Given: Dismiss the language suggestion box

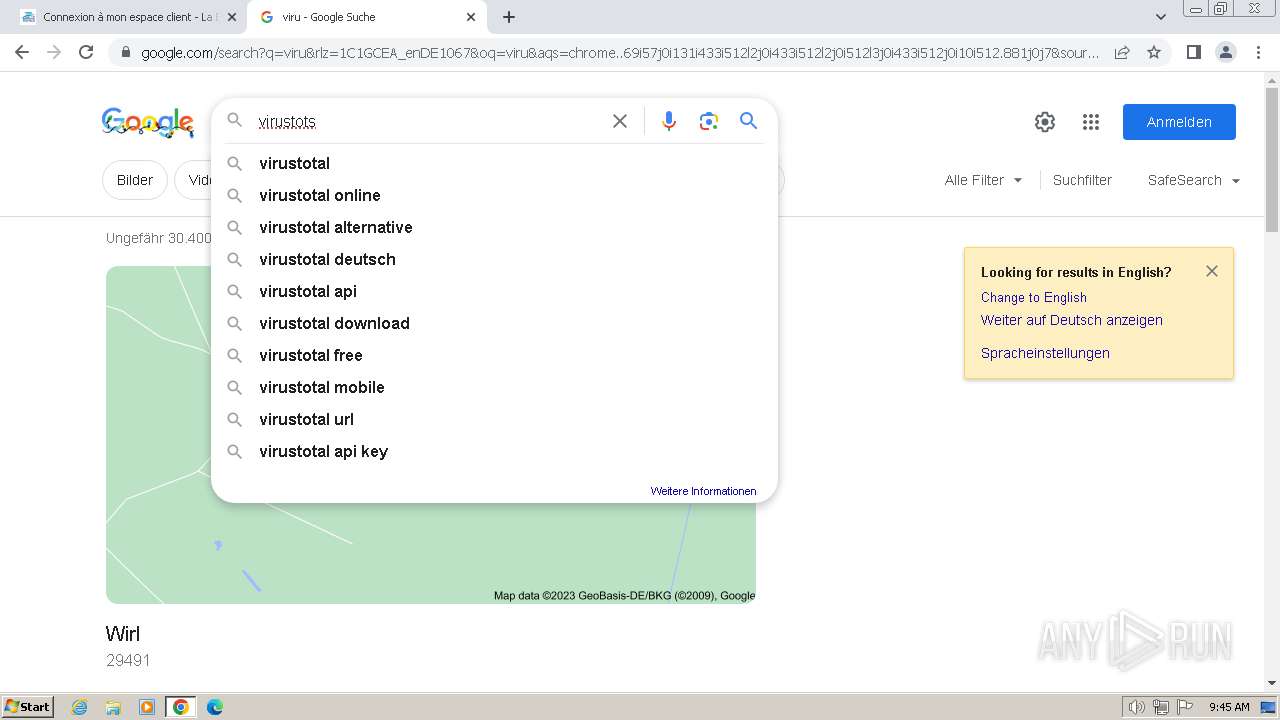Looking at the screenshot, I should [1212, 271].
